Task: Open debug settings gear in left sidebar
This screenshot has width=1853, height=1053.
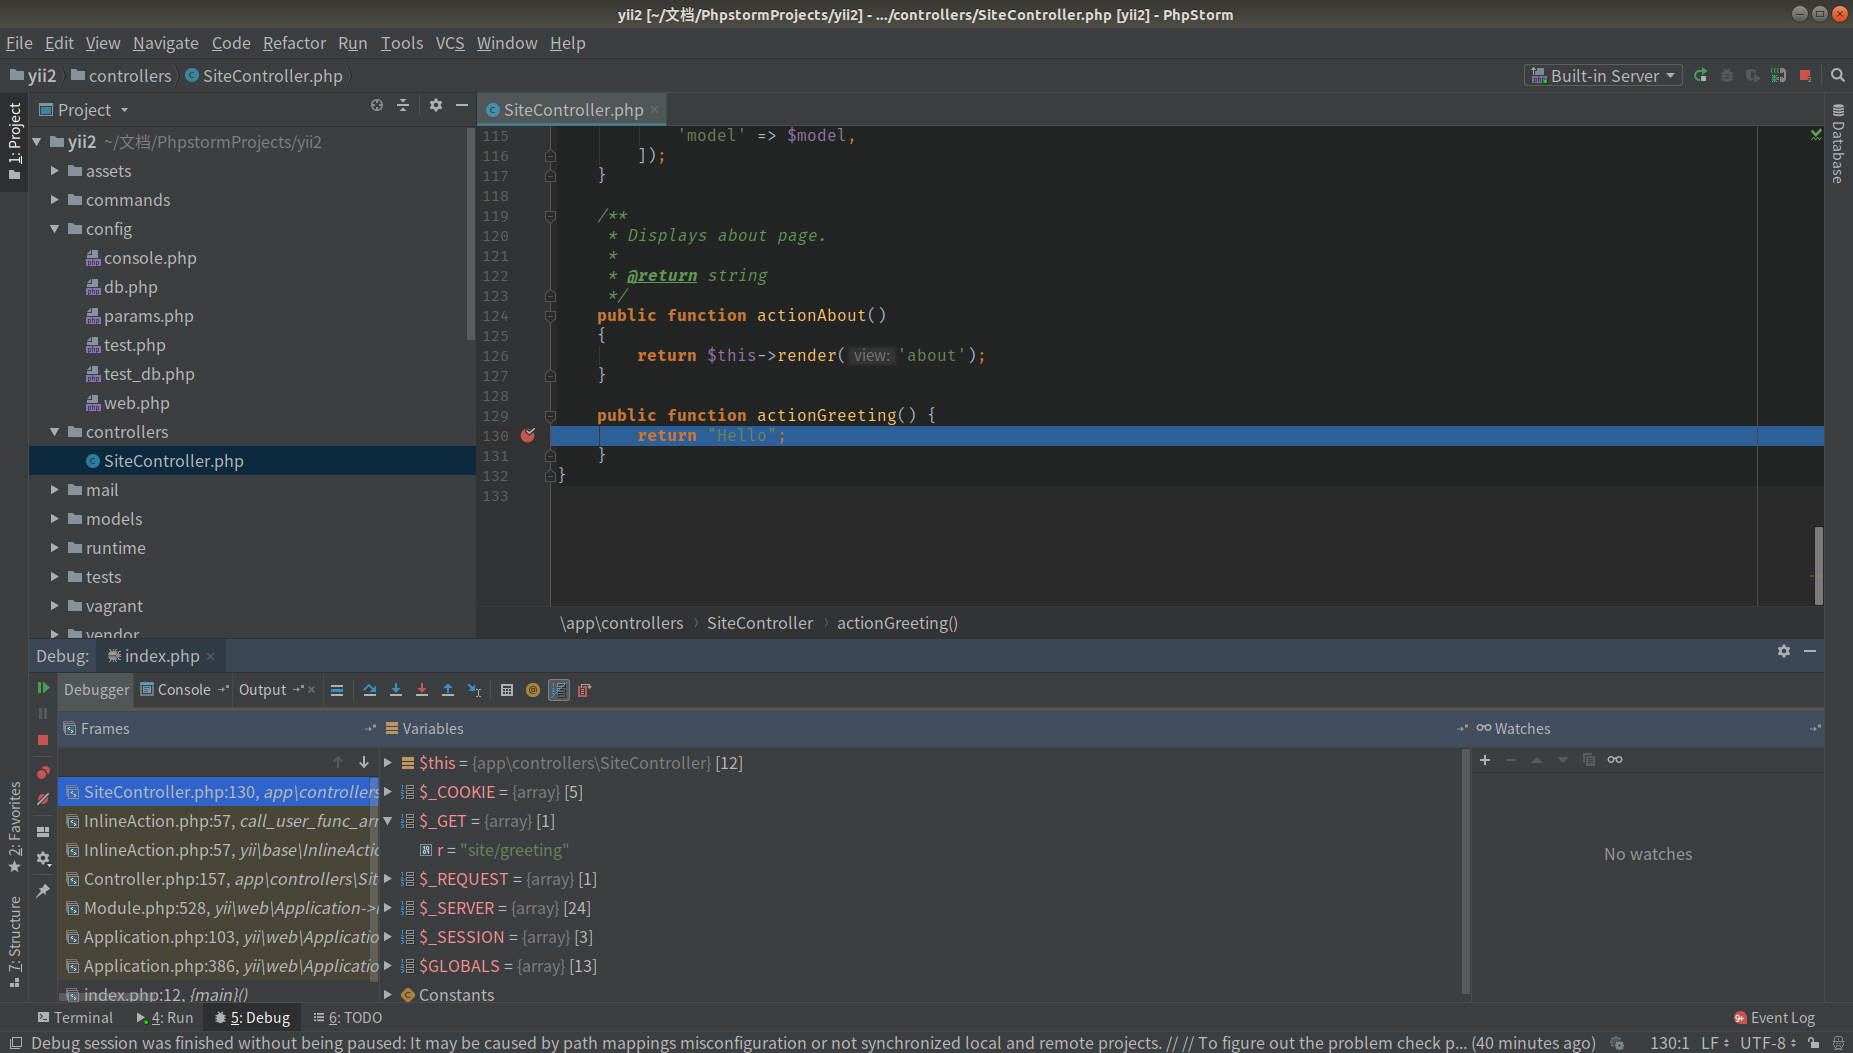Action: tap(43, 858)
